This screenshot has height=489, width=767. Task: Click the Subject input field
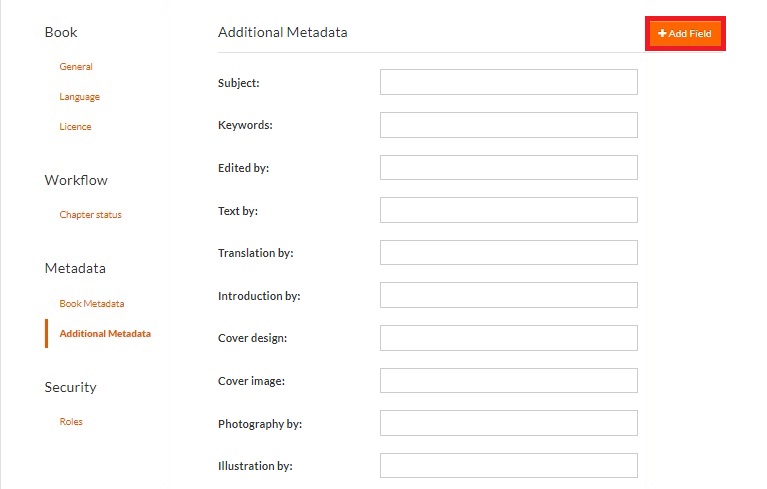[508, 82]
